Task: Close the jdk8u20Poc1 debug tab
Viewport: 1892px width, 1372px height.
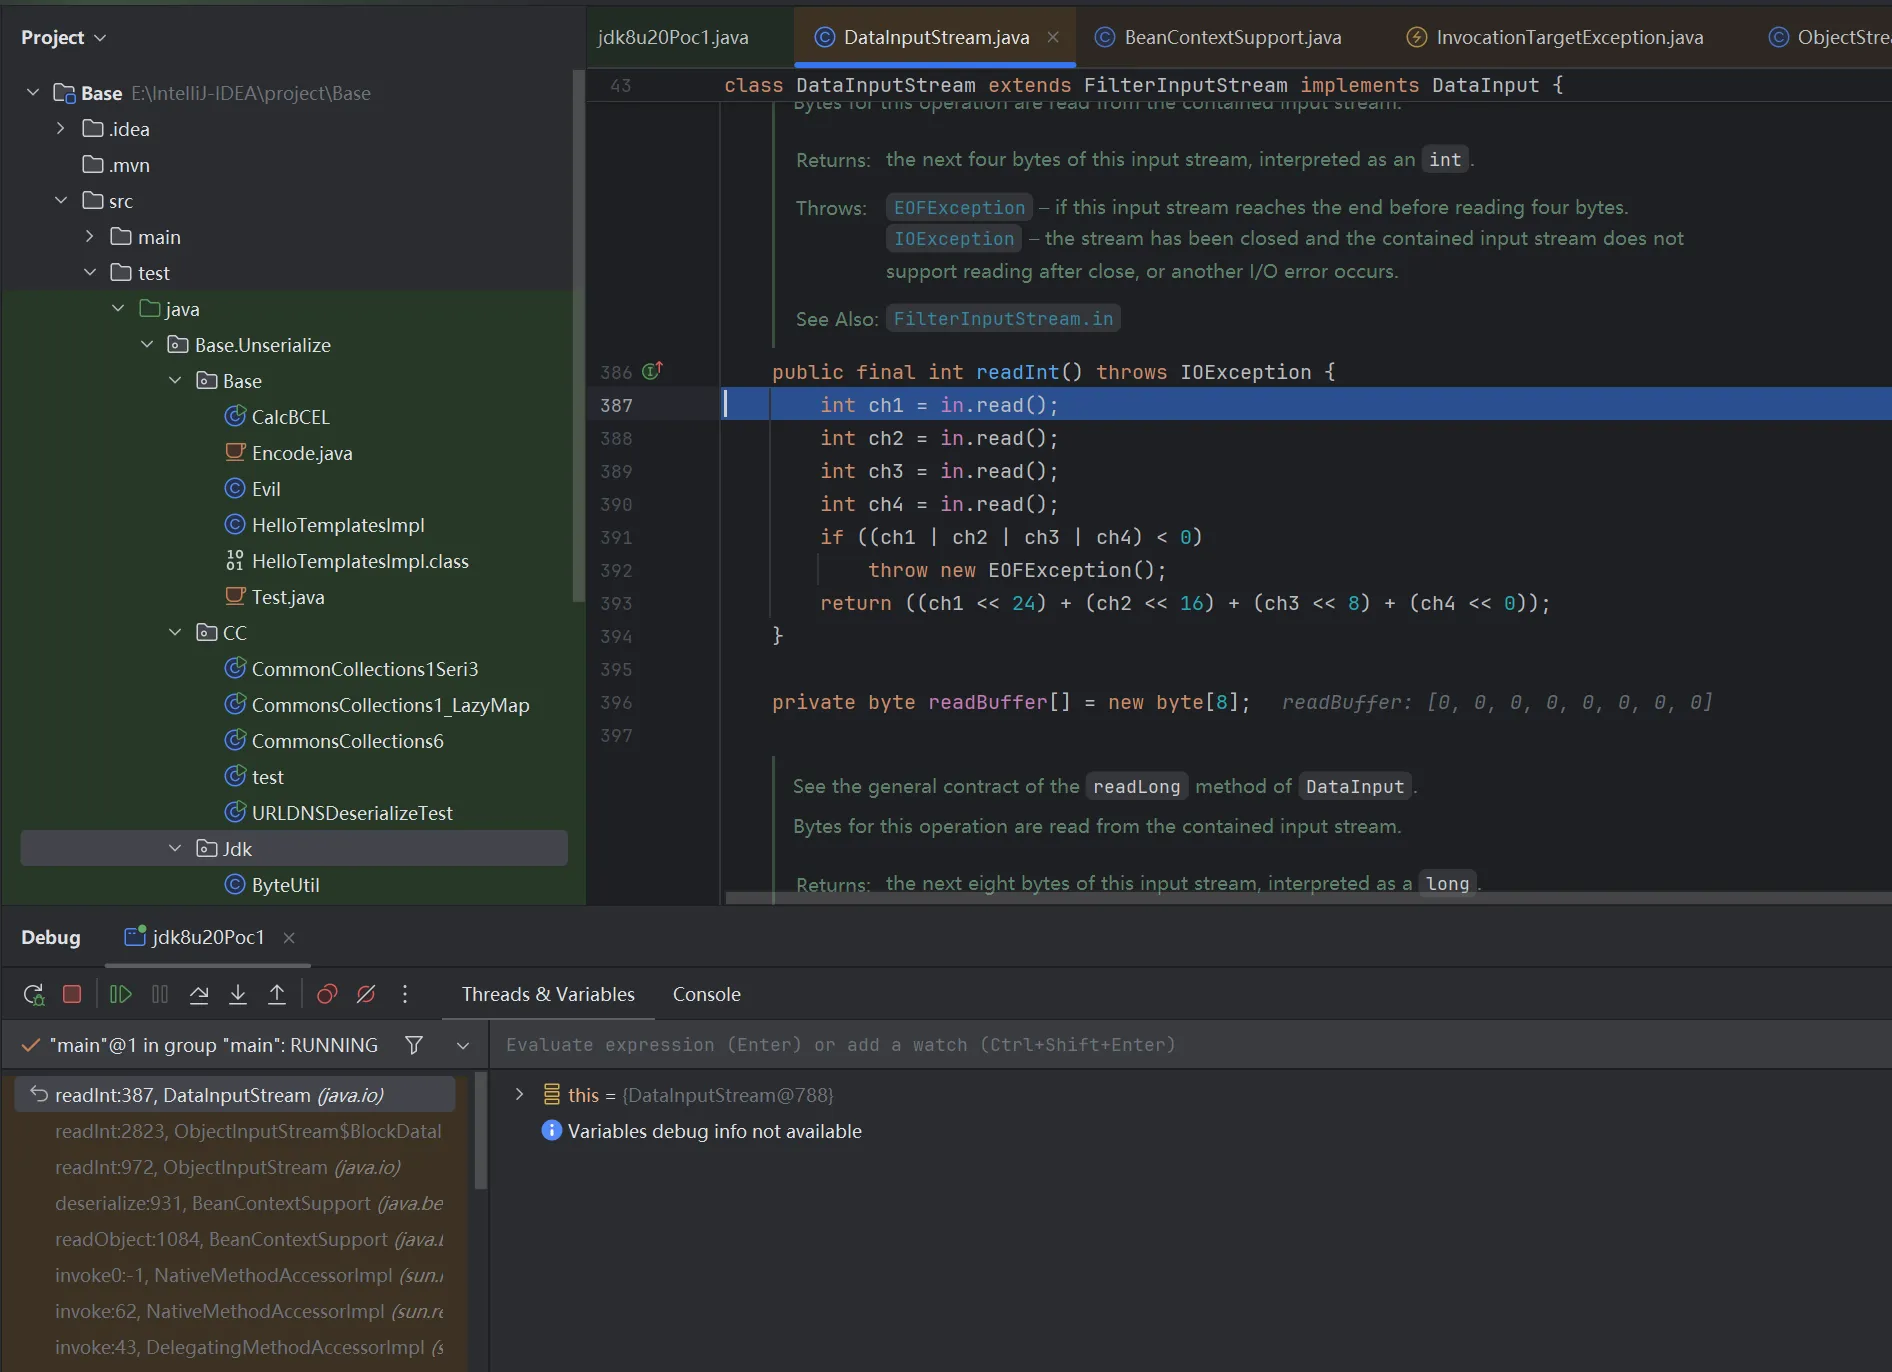Action: pyautogui.click(x=289, y=937)
